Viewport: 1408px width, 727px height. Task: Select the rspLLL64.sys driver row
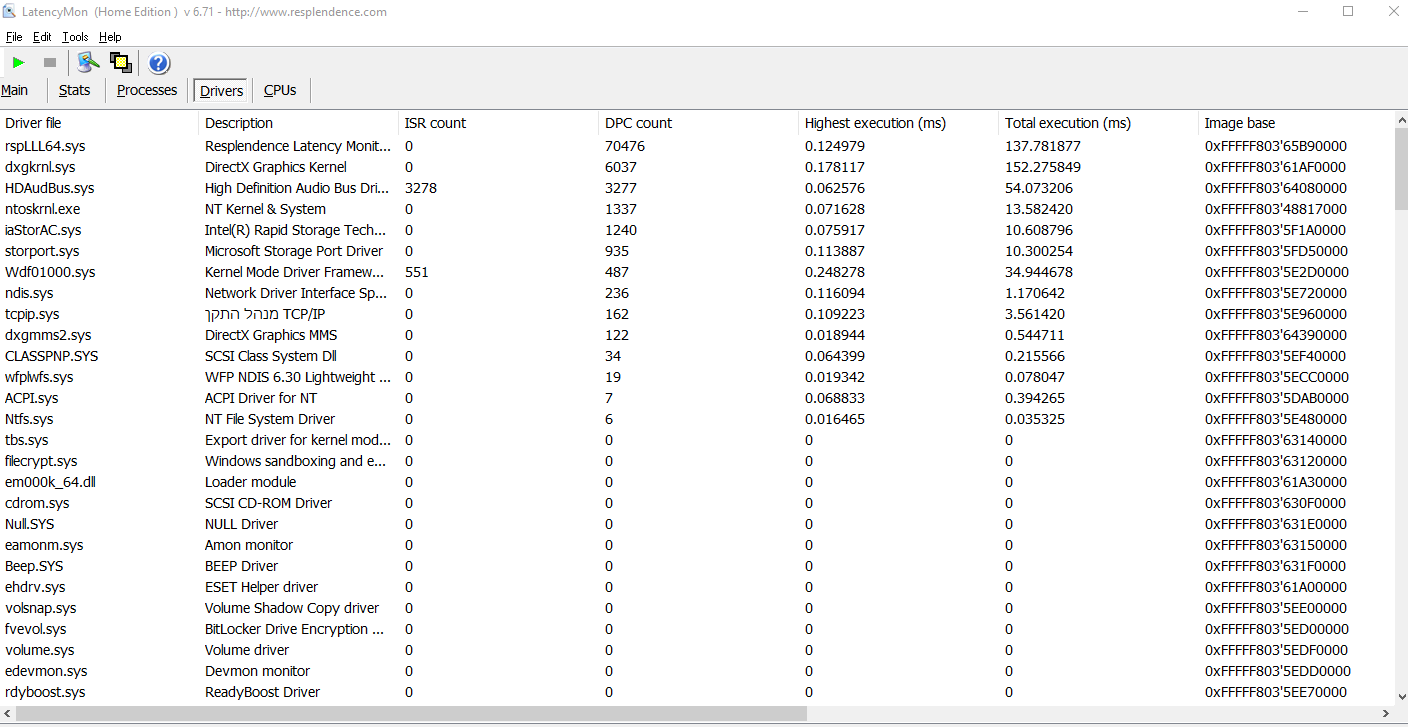coord(696,146)
